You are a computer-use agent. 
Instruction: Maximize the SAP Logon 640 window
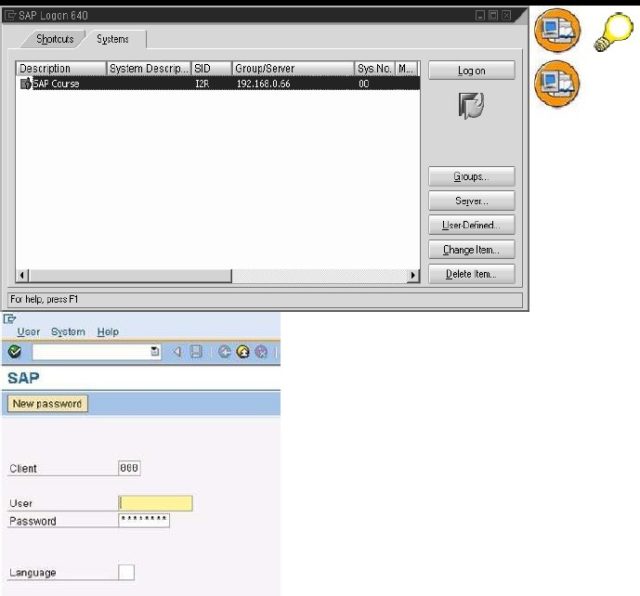click(493, 16)
